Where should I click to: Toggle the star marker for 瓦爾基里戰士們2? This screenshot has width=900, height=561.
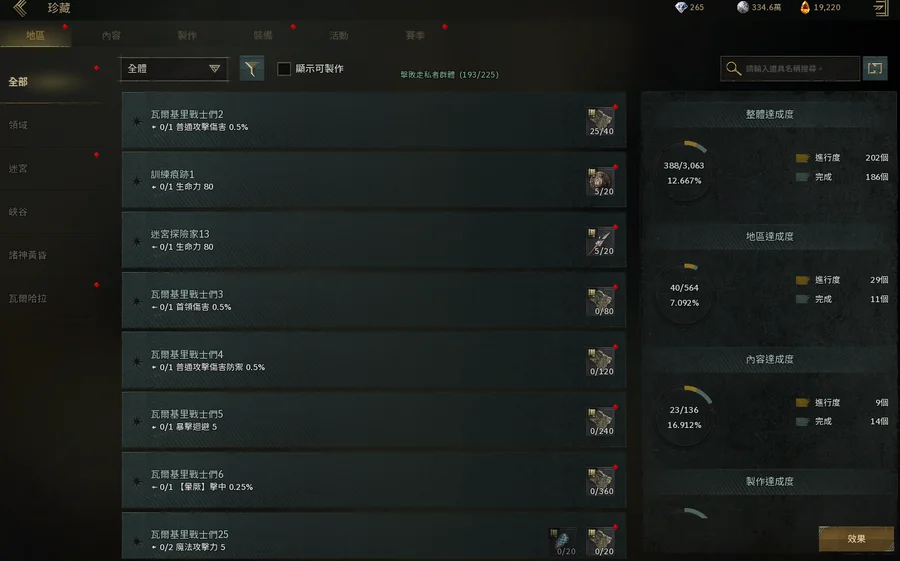coord(137,121)
